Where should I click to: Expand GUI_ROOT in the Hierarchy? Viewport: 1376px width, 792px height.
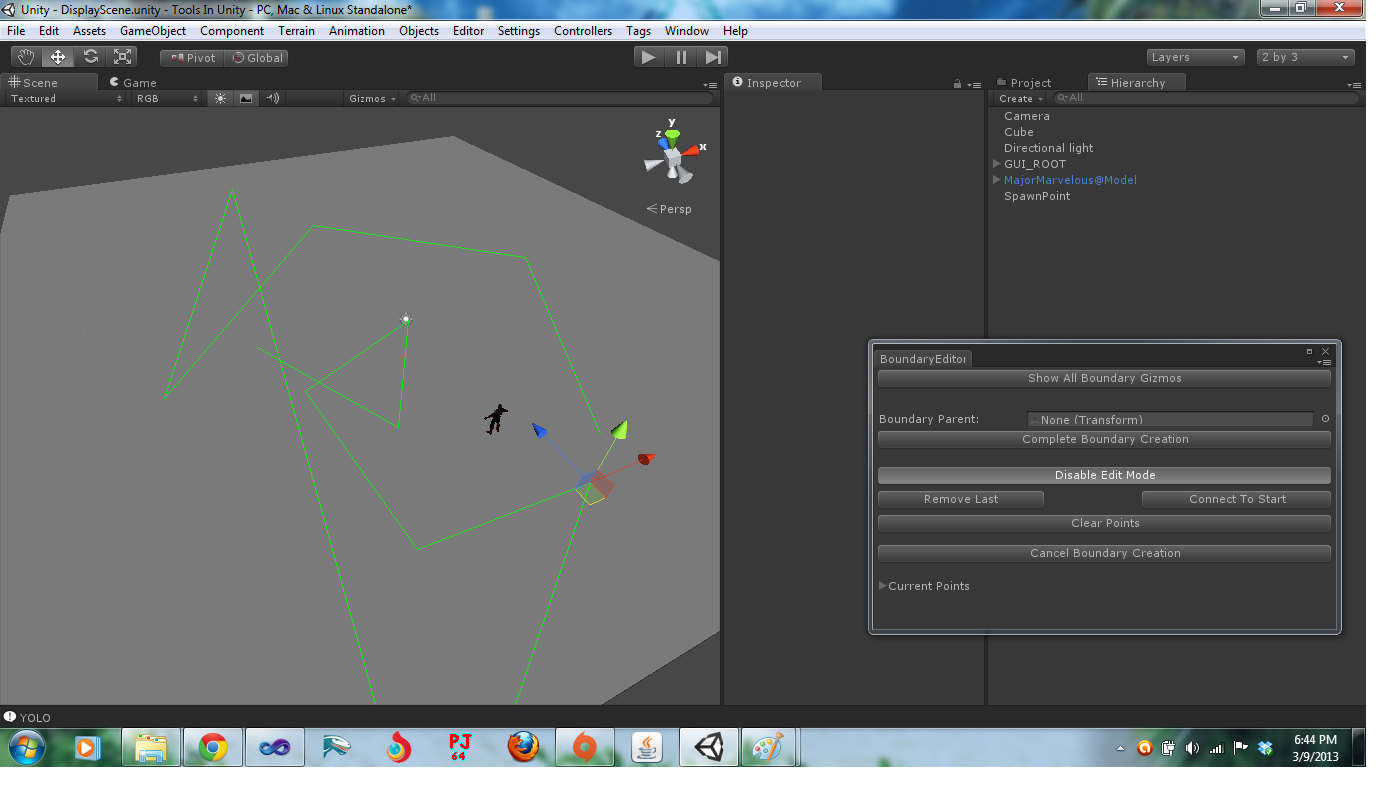click(x=997, y=164)
